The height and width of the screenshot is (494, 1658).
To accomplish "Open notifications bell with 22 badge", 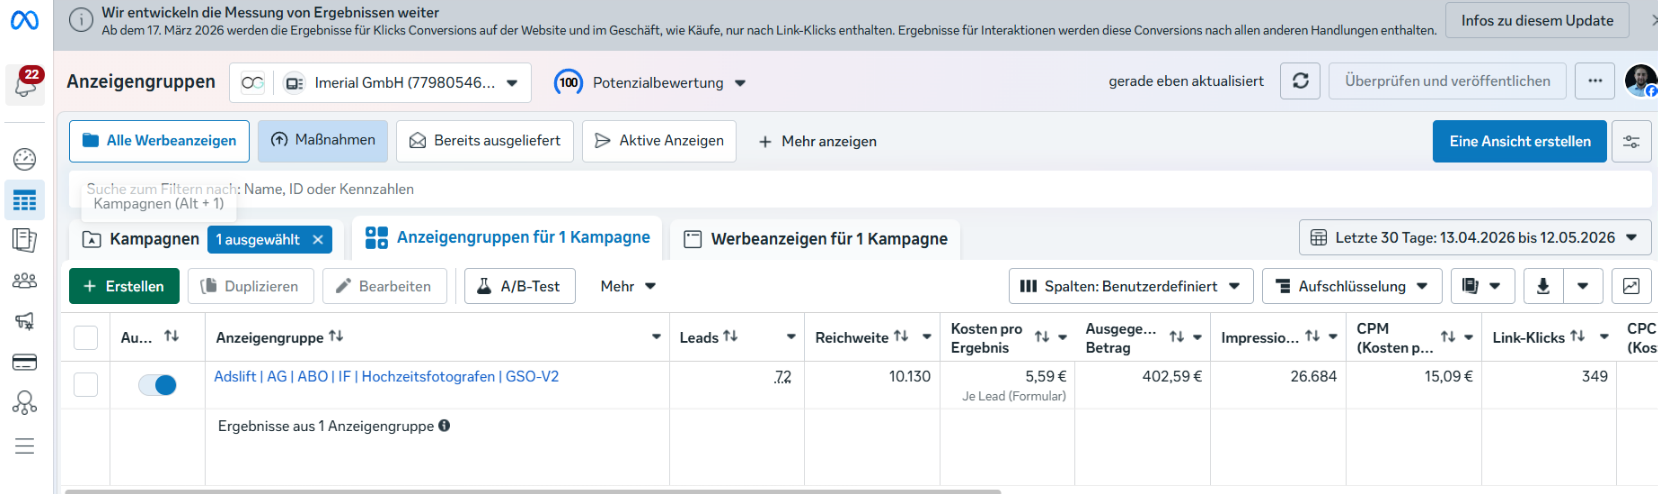I will [x=25, y=86].
